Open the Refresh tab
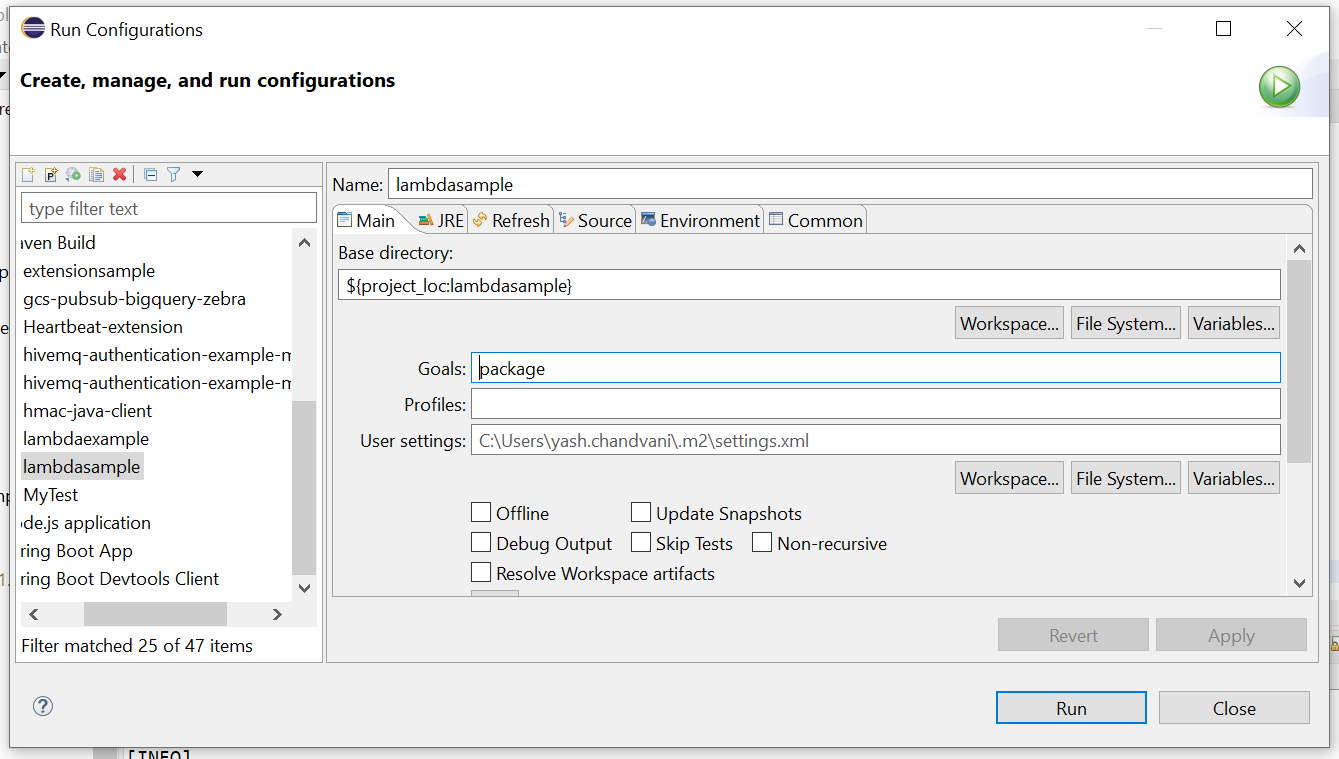Screen dimensions: 1339x759 [x=511, y=221]
